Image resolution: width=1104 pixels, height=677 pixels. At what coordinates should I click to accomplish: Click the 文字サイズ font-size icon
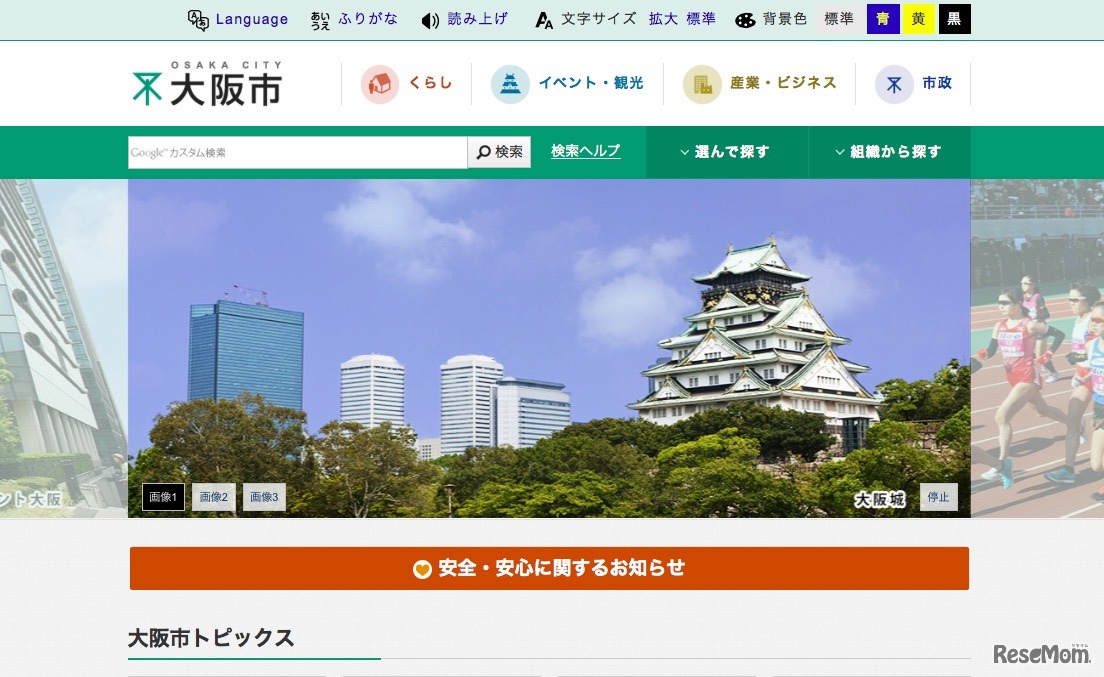tap(543, 18)
